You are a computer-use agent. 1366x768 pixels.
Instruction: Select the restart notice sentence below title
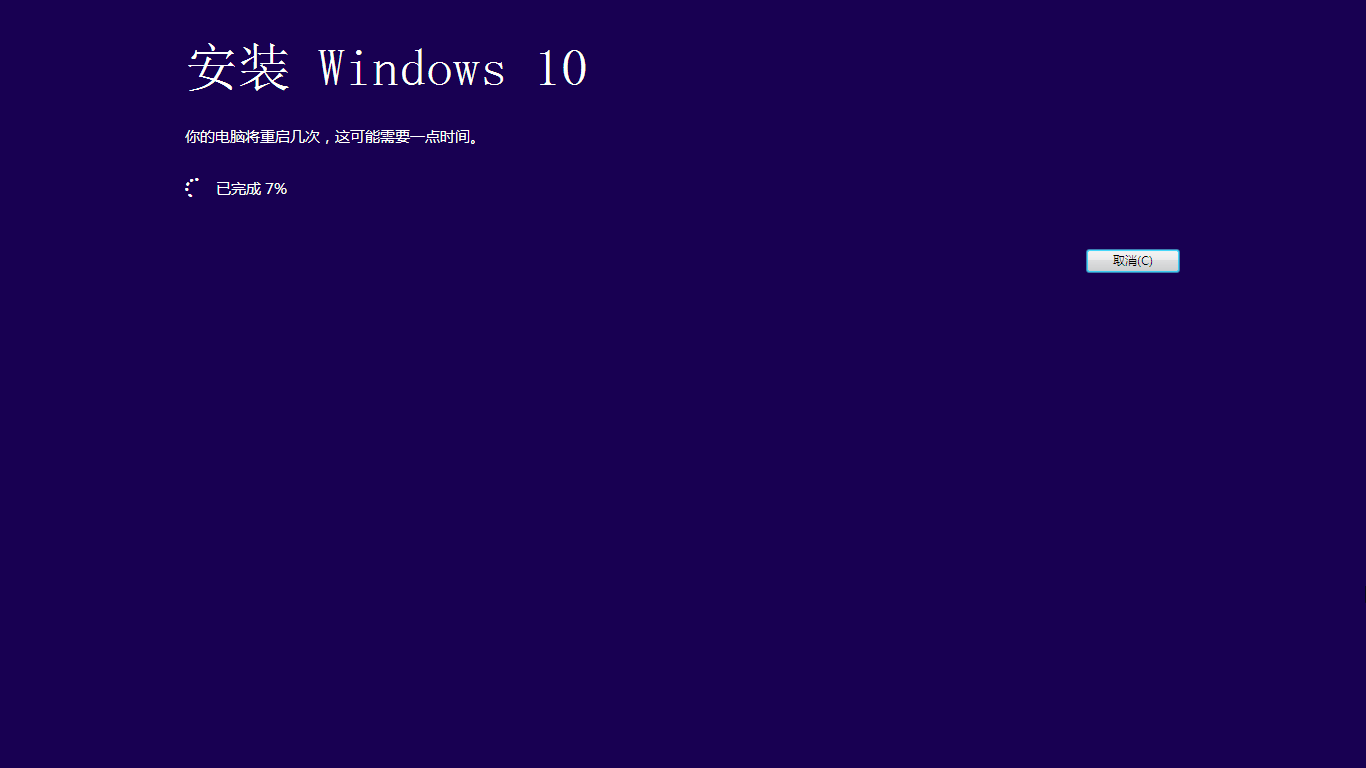pos(331,137)
